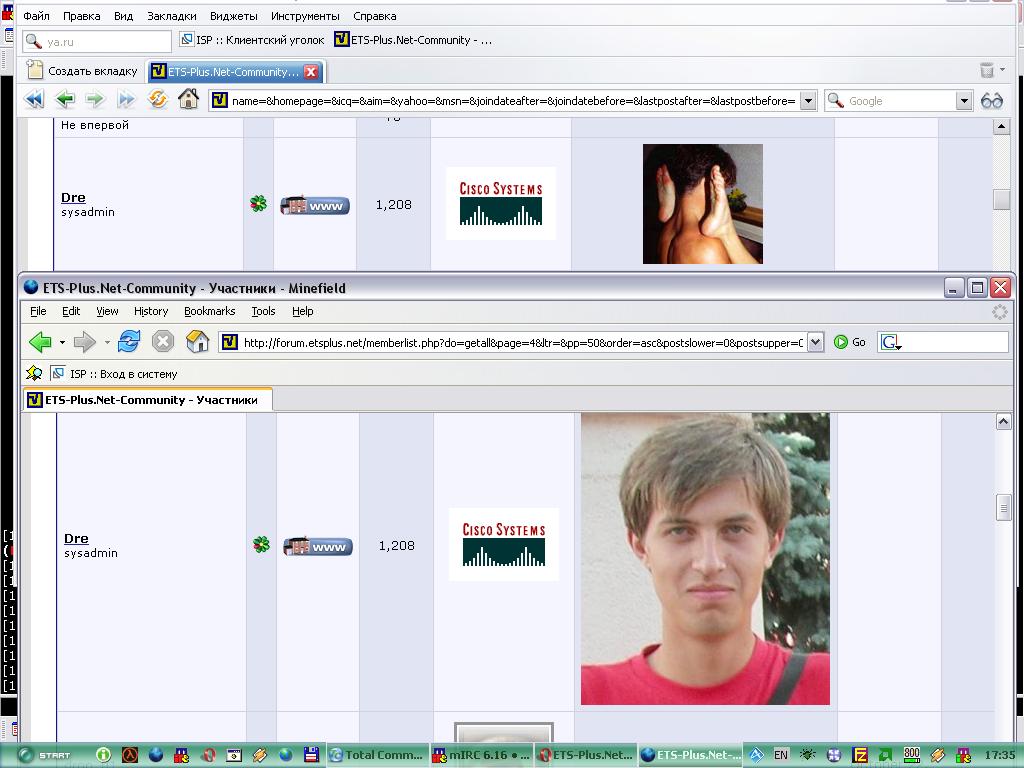Click the Go button in Firefox

pos(850,342)
